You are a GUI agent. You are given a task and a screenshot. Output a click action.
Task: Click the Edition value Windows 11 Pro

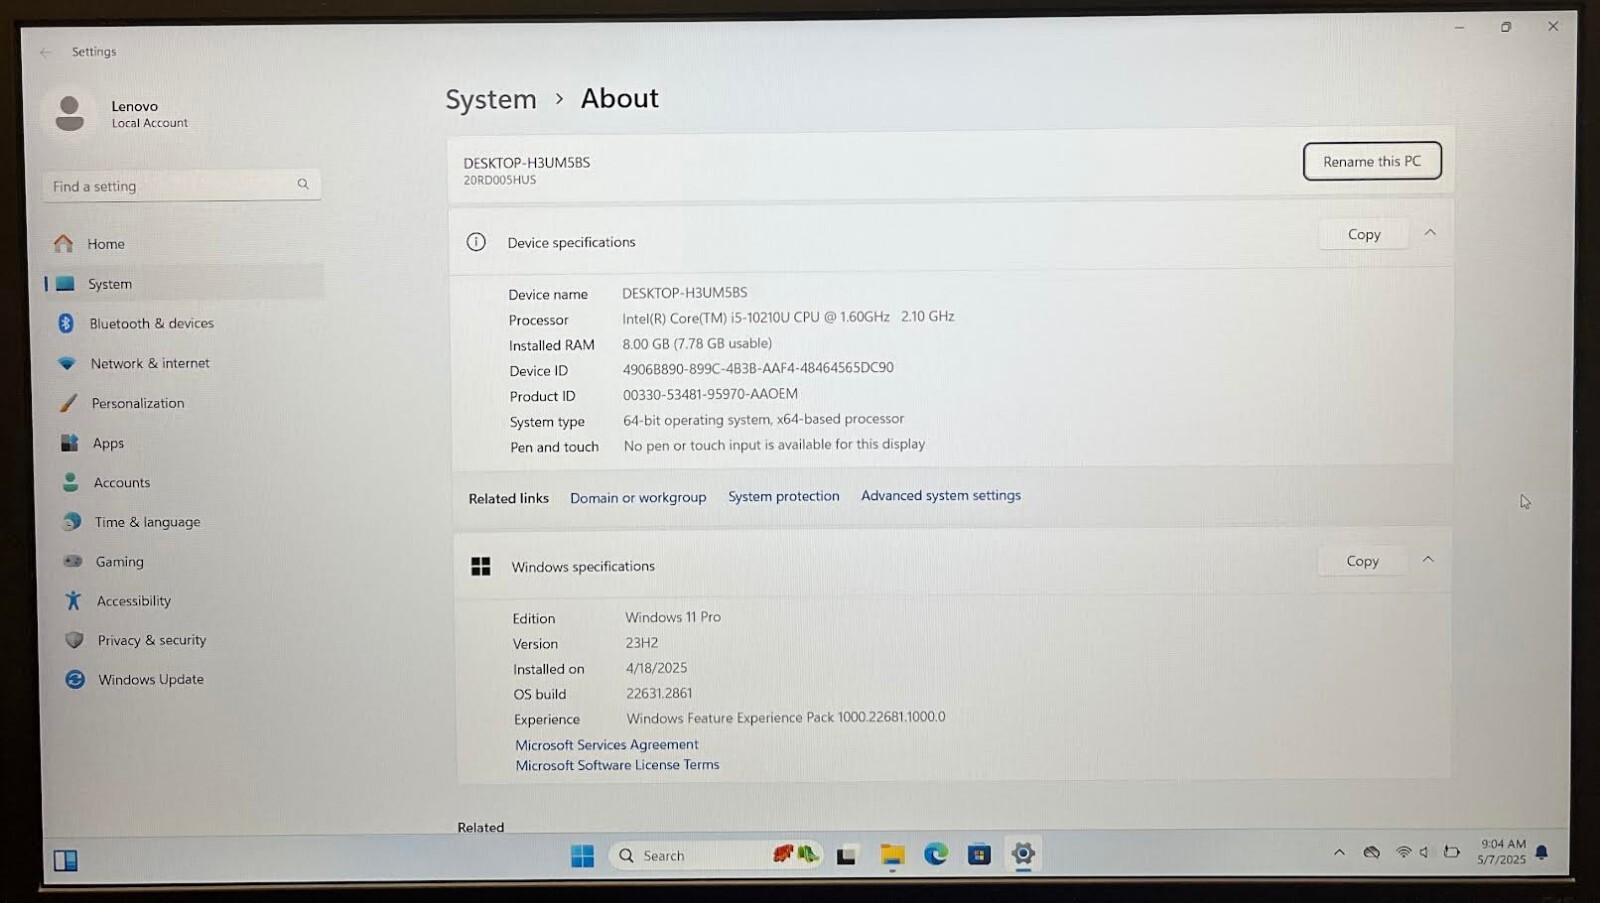673,617
